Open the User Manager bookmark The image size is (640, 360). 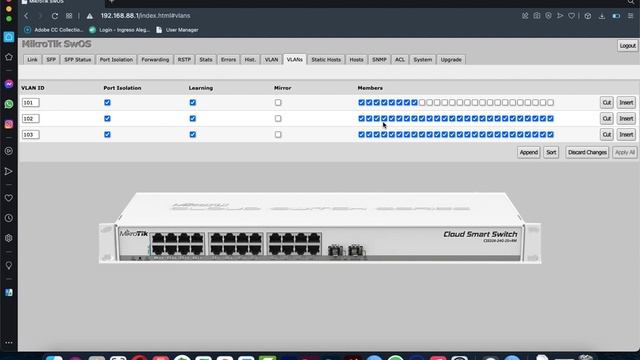[x=177, y=30]
